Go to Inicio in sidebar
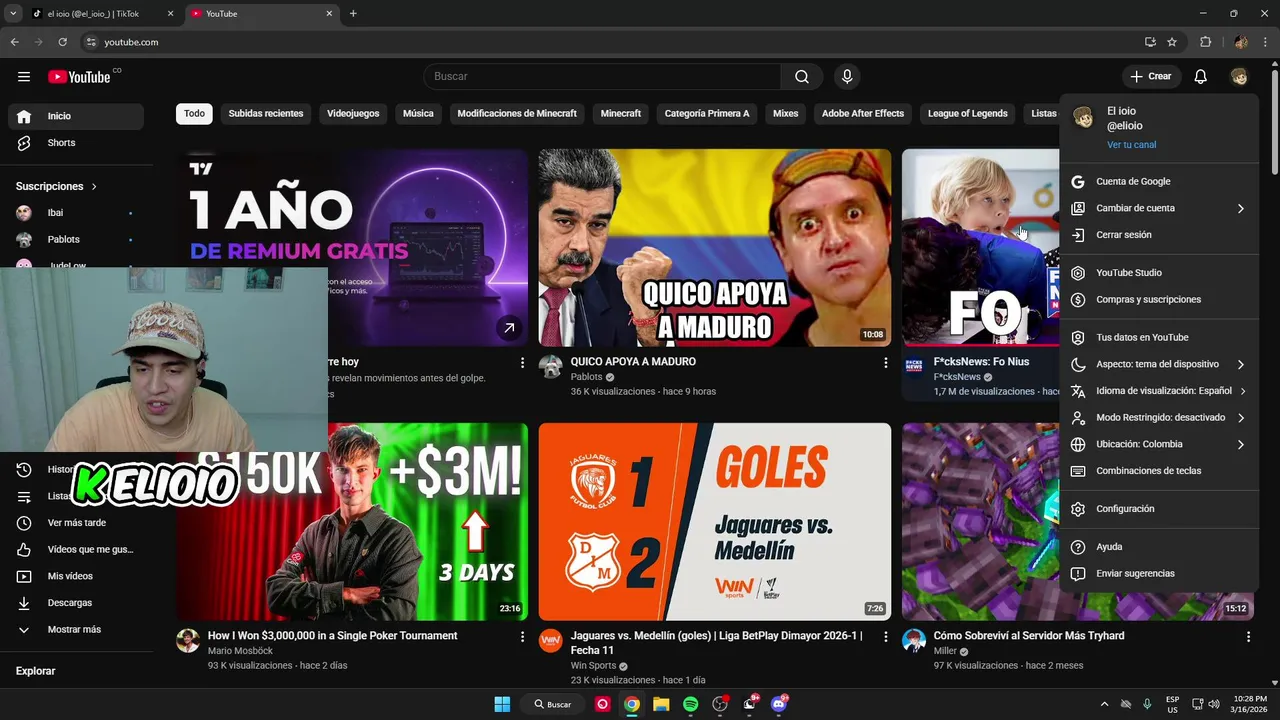The image size is (1280, 720). pyautogui.click(x=76, y=116)
